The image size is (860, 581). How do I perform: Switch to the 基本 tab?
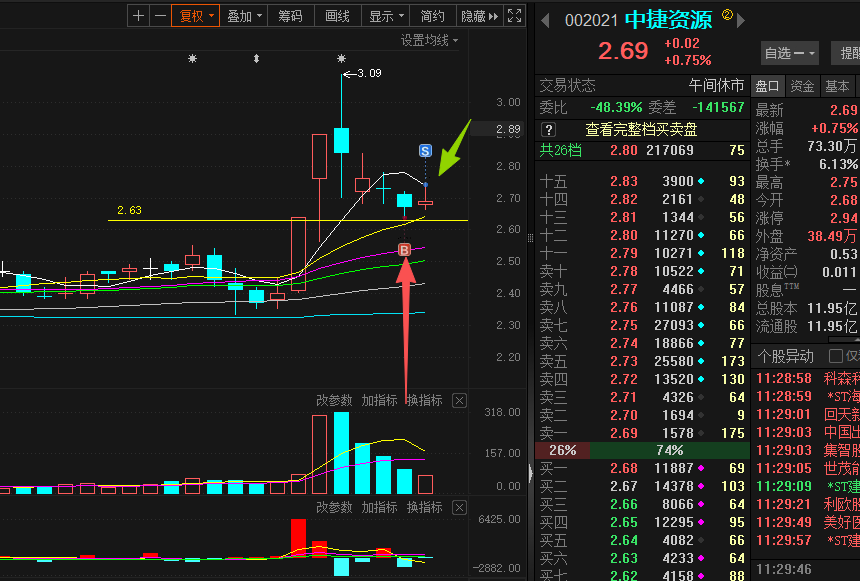837,86
